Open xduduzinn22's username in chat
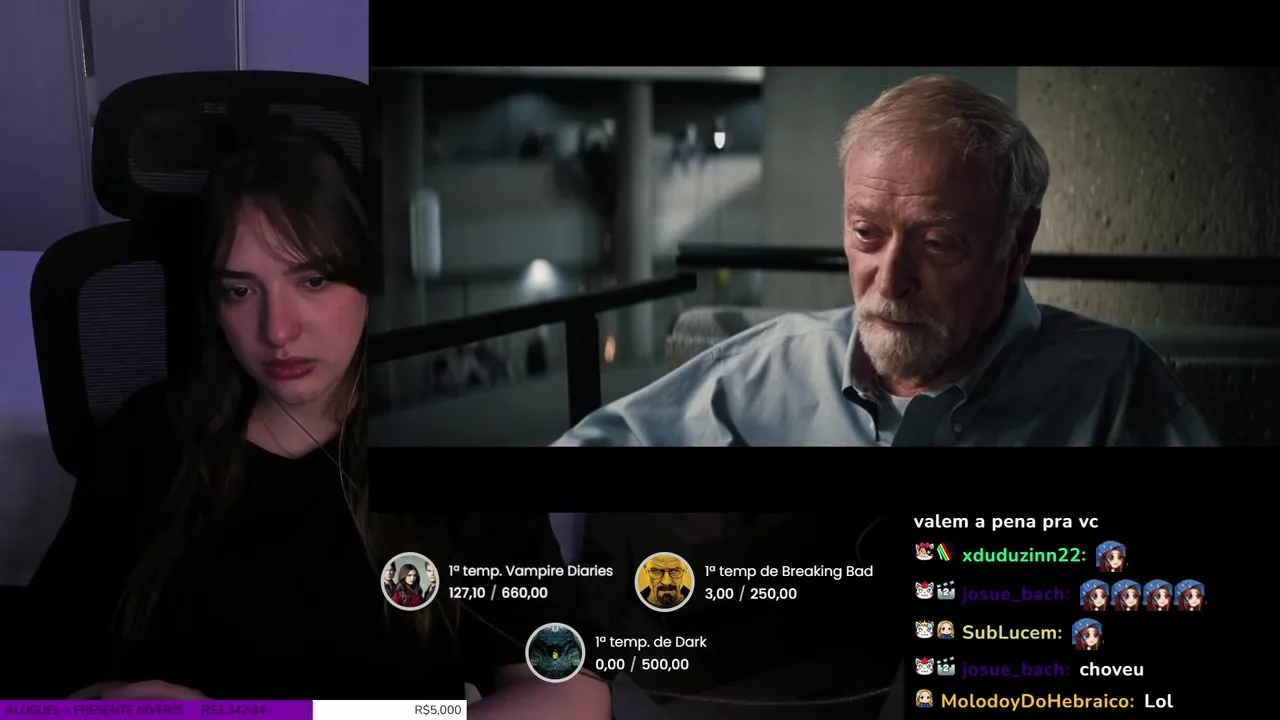The image size is (1280, 720). click(1024, 555)
